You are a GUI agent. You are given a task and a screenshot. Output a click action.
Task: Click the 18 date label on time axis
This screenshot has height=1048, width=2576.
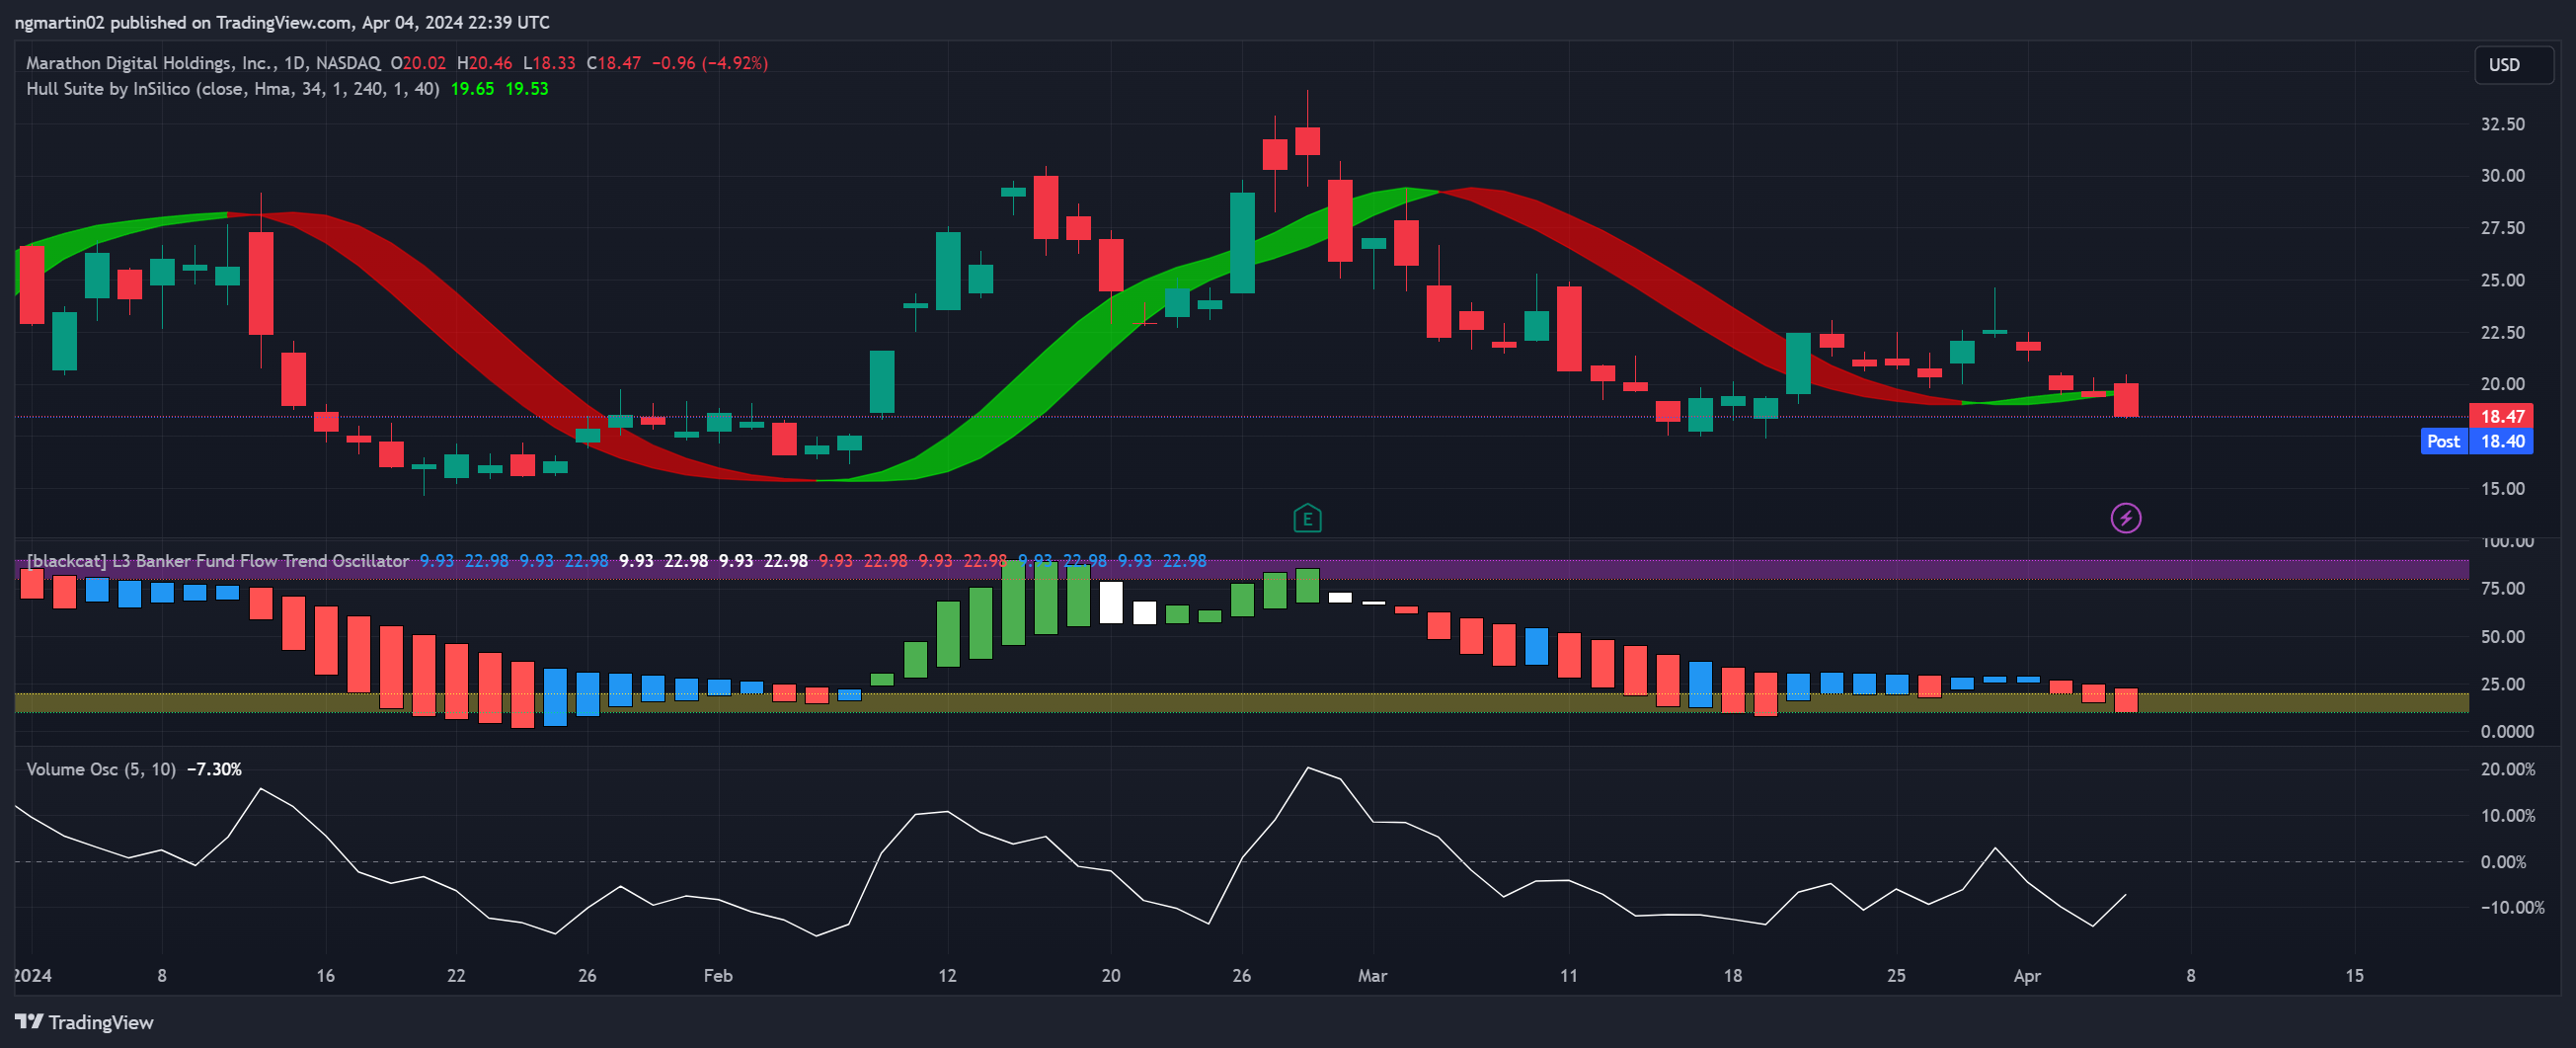[1732, 976]
